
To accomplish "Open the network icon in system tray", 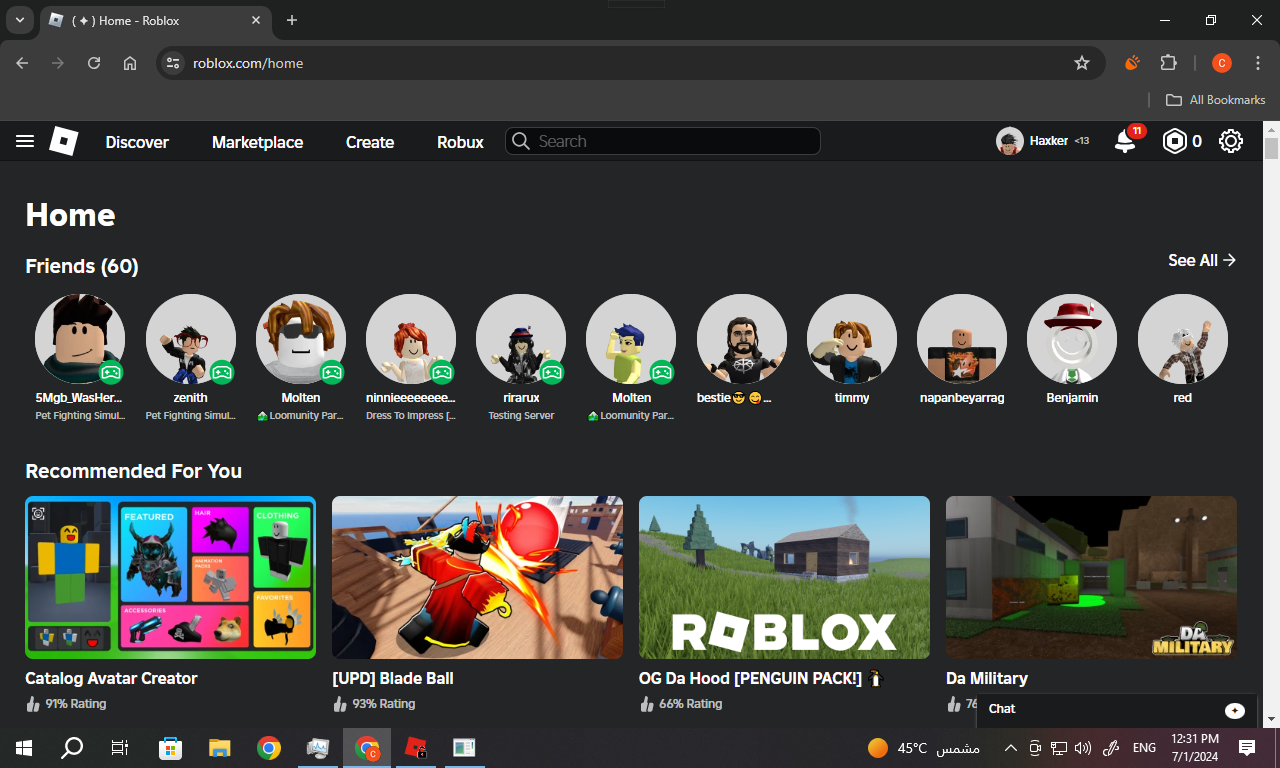I will point(1059,748).
